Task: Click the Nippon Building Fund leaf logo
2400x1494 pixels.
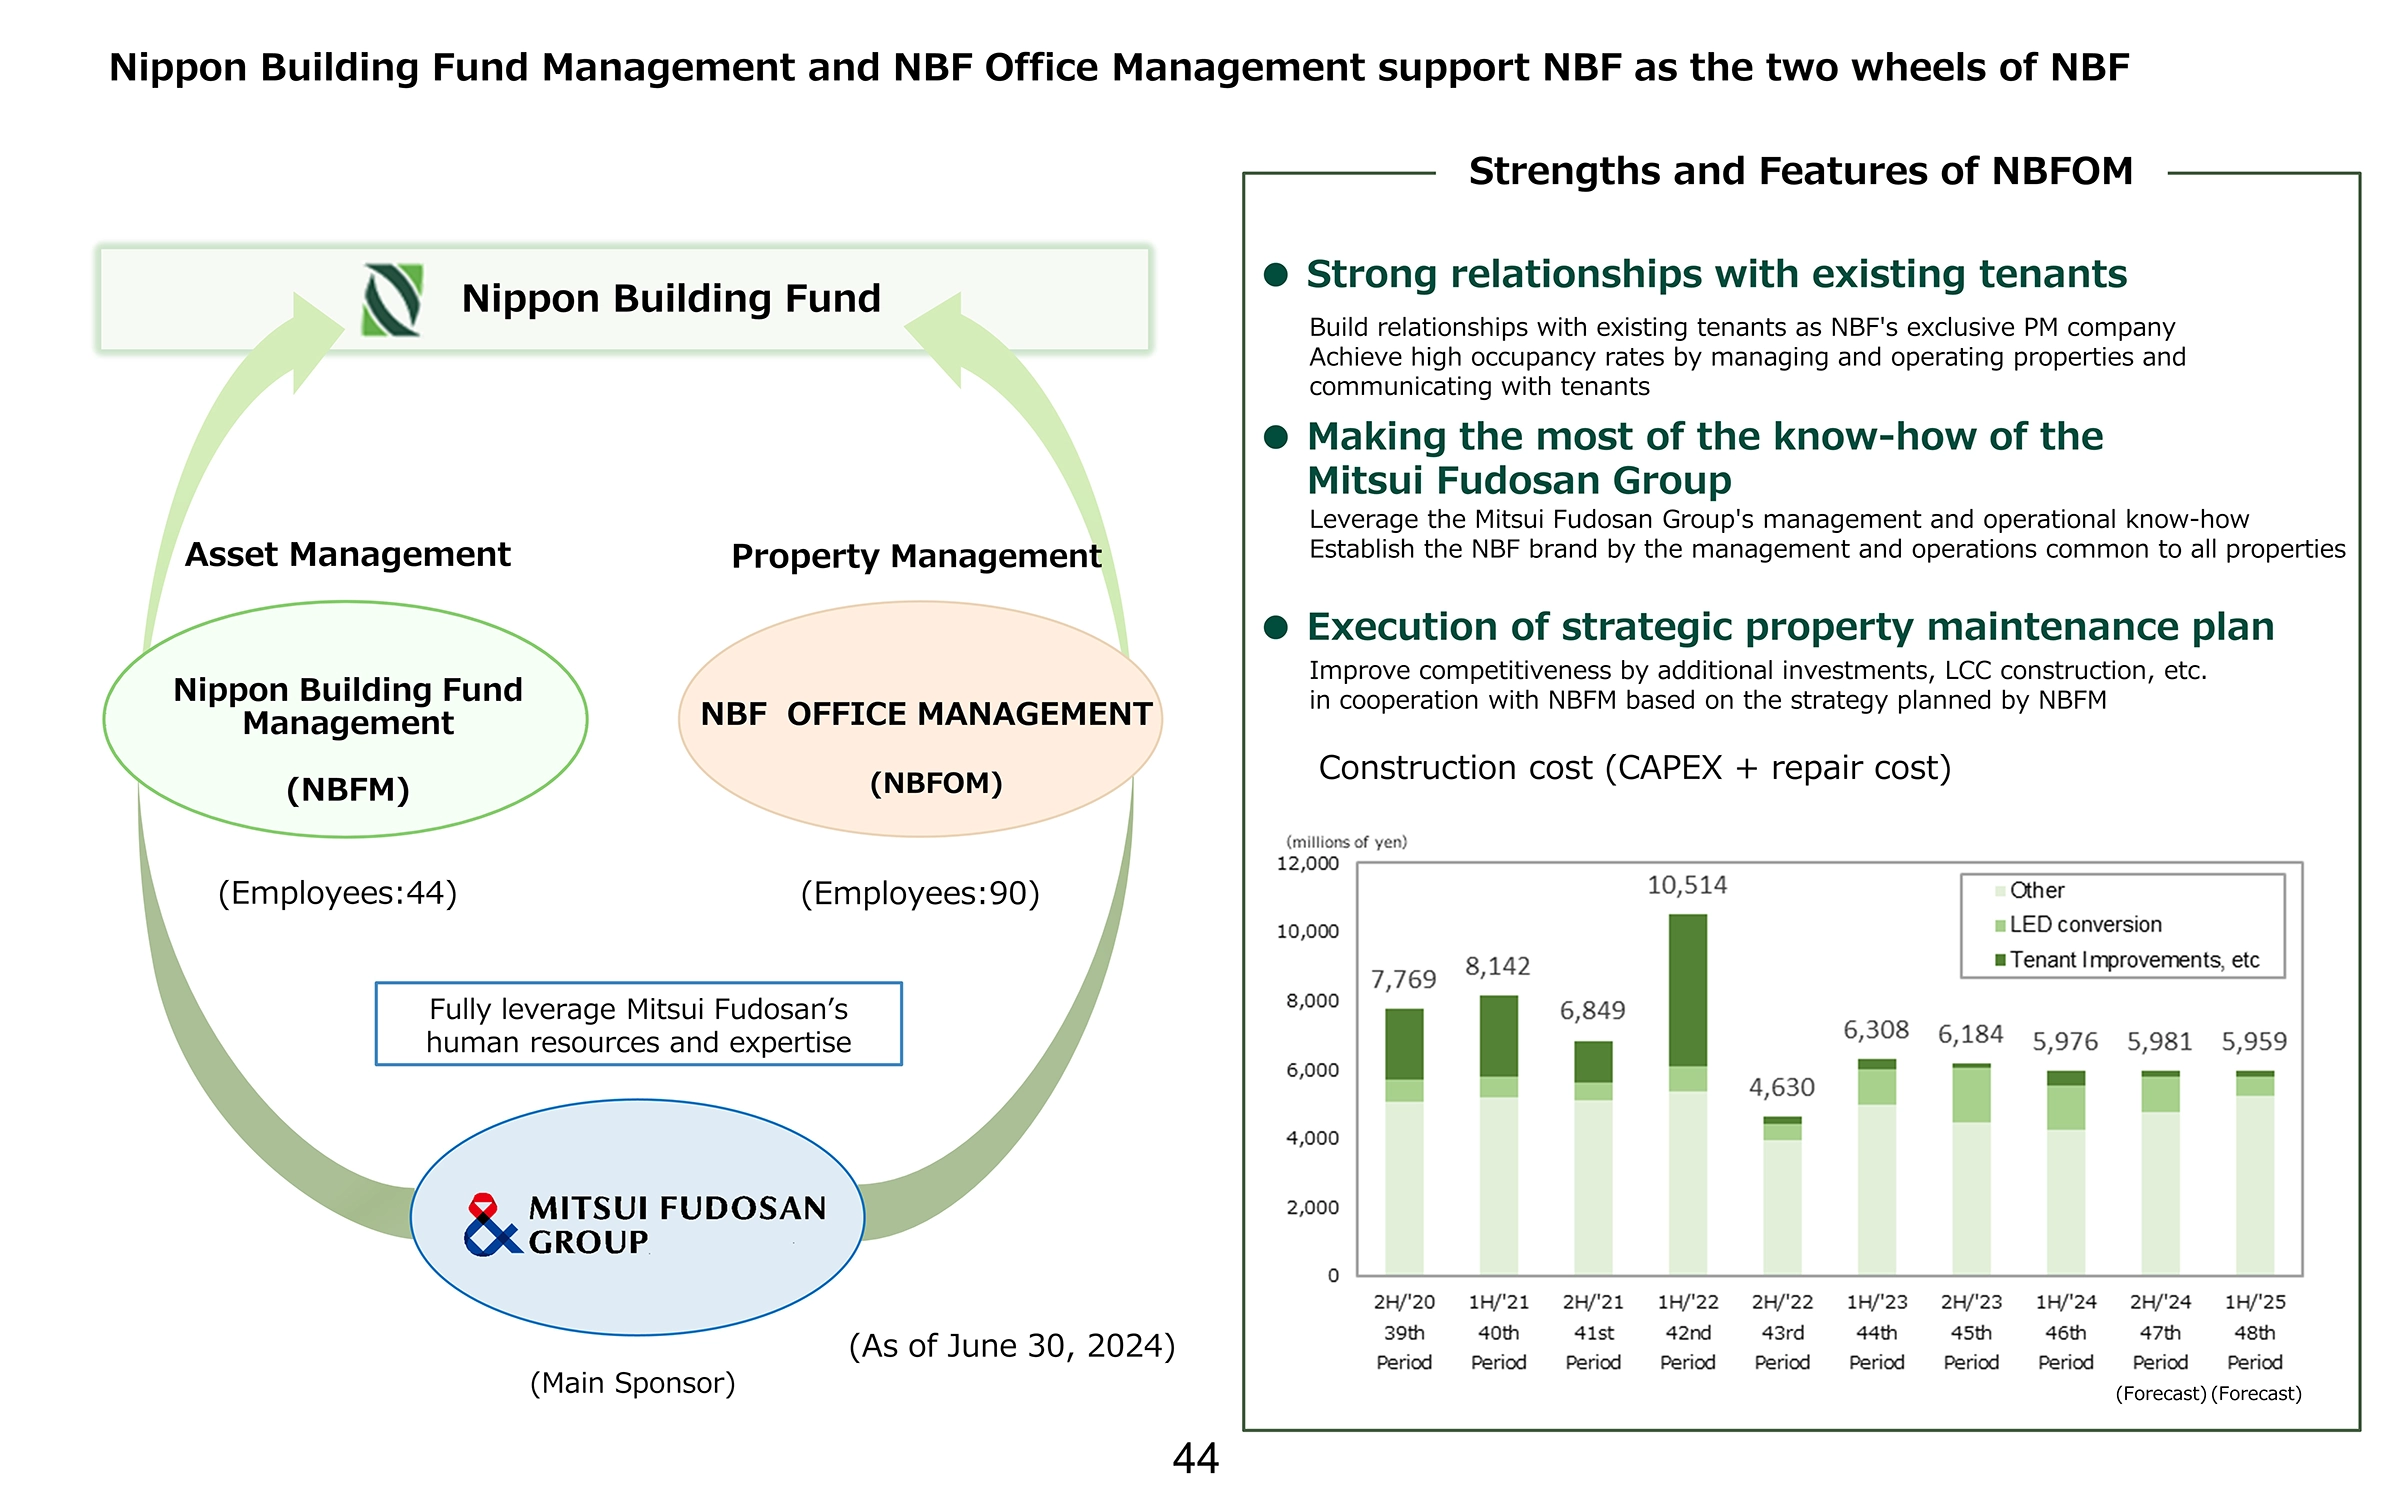Action: pyautogui.click(x=392, y=299)
